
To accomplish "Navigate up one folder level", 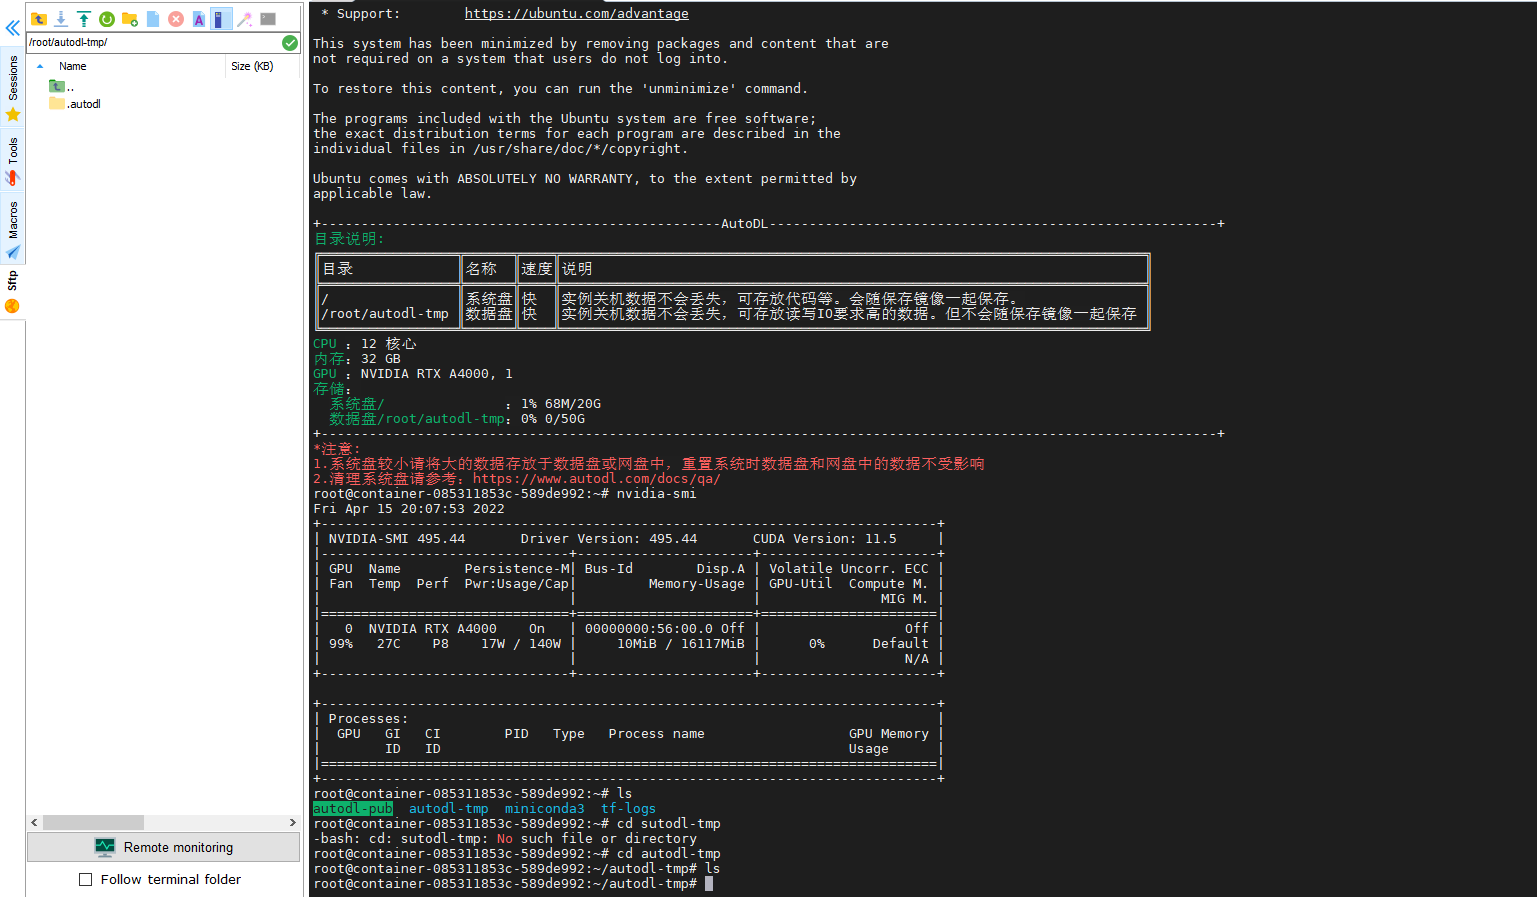I will [39, 18].
